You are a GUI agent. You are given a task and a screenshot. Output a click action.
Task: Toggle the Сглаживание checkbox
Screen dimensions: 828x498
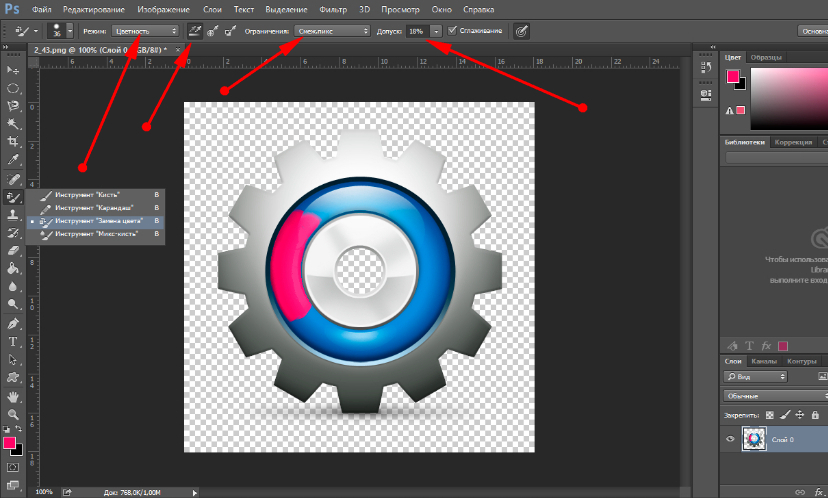tap(453, 31)
